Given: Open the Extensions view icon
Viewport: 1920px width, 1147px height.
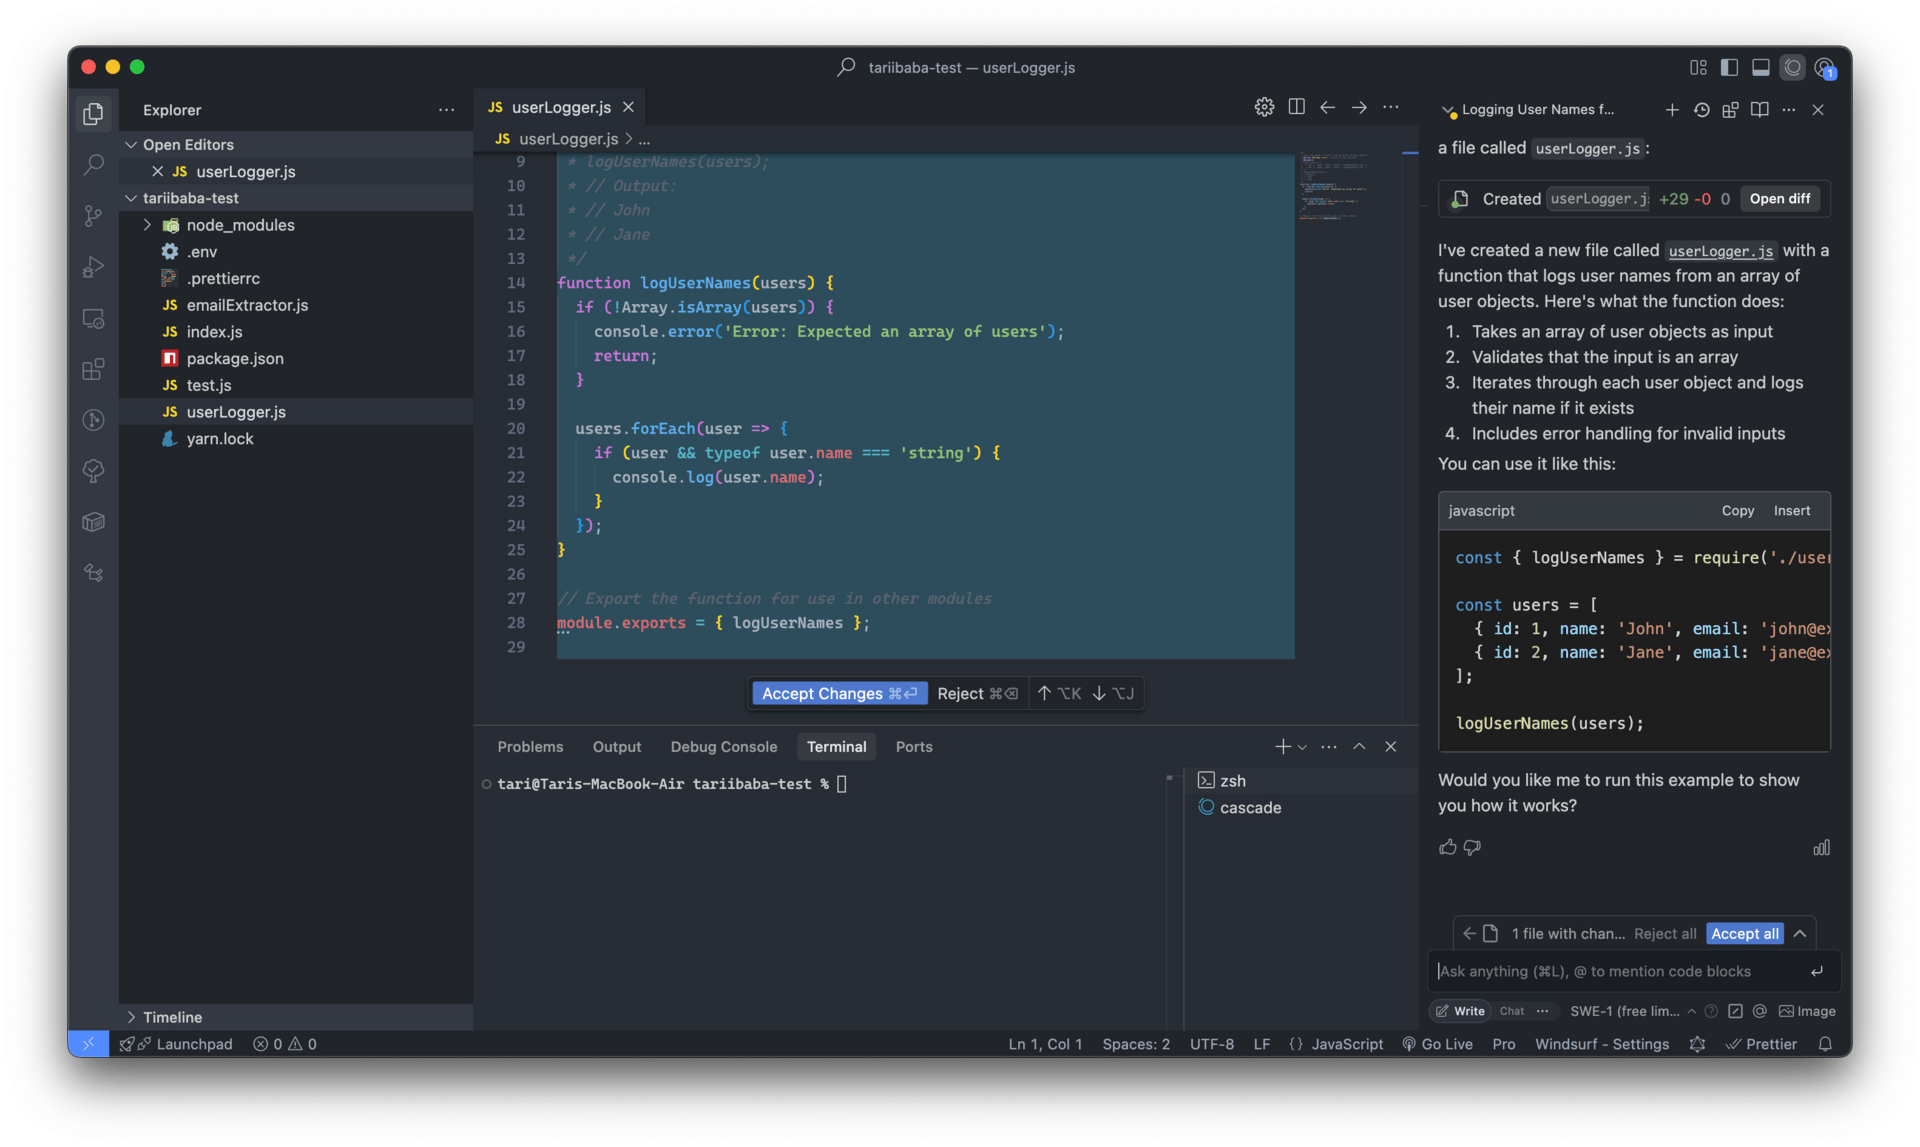Looking at the screenshot, I should 93,370.
